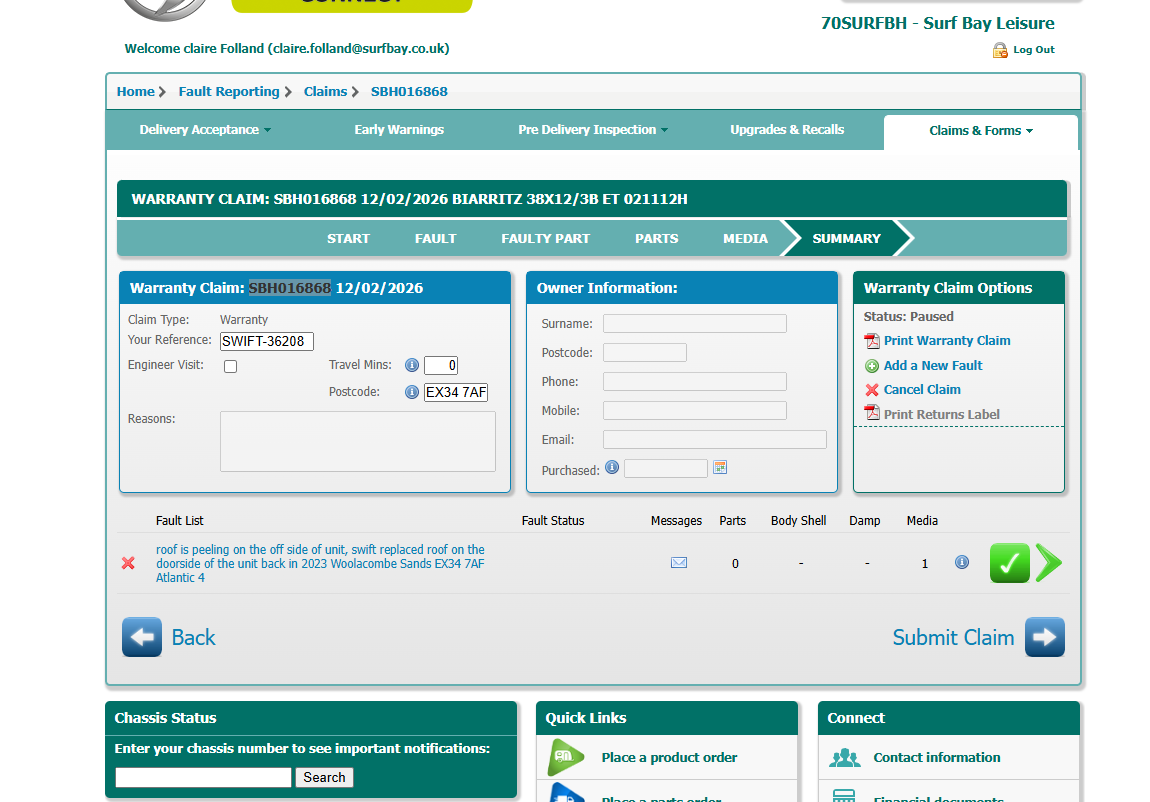Open the Purchased date calendar picker

(720, 468)
